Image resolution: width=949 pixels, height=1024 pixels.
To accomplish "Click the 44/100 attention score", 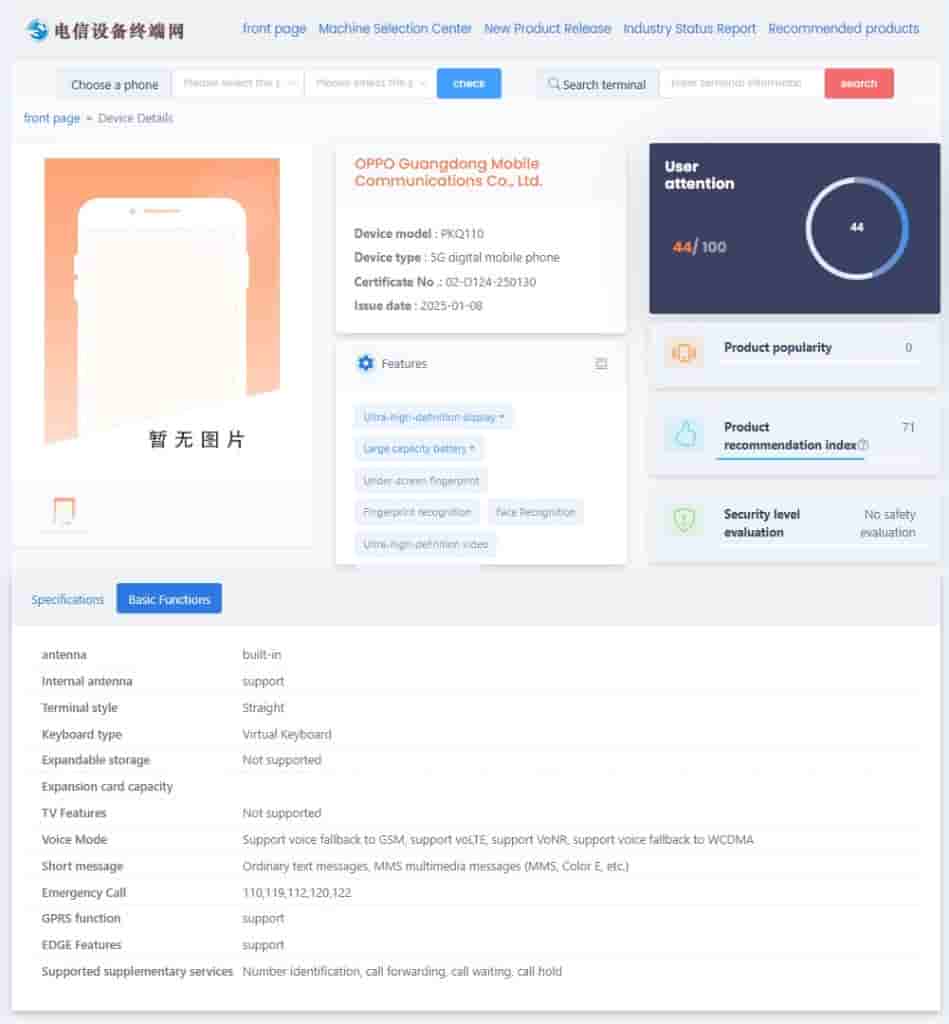I will (700, 247).
